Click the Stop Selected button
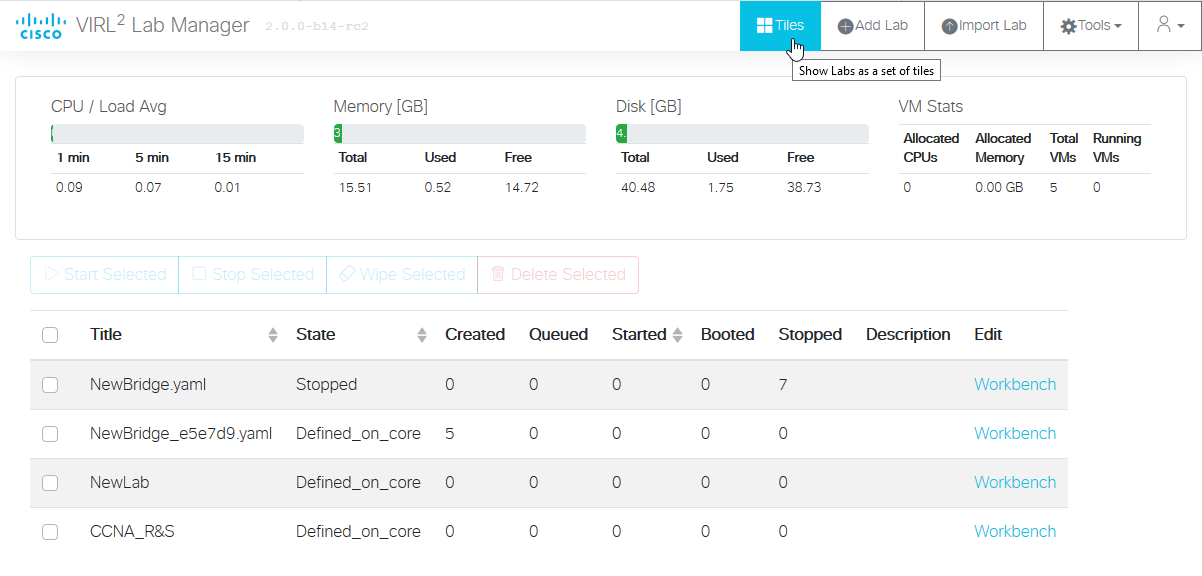Screen dimensions: 1202x576 coord(253,274)
